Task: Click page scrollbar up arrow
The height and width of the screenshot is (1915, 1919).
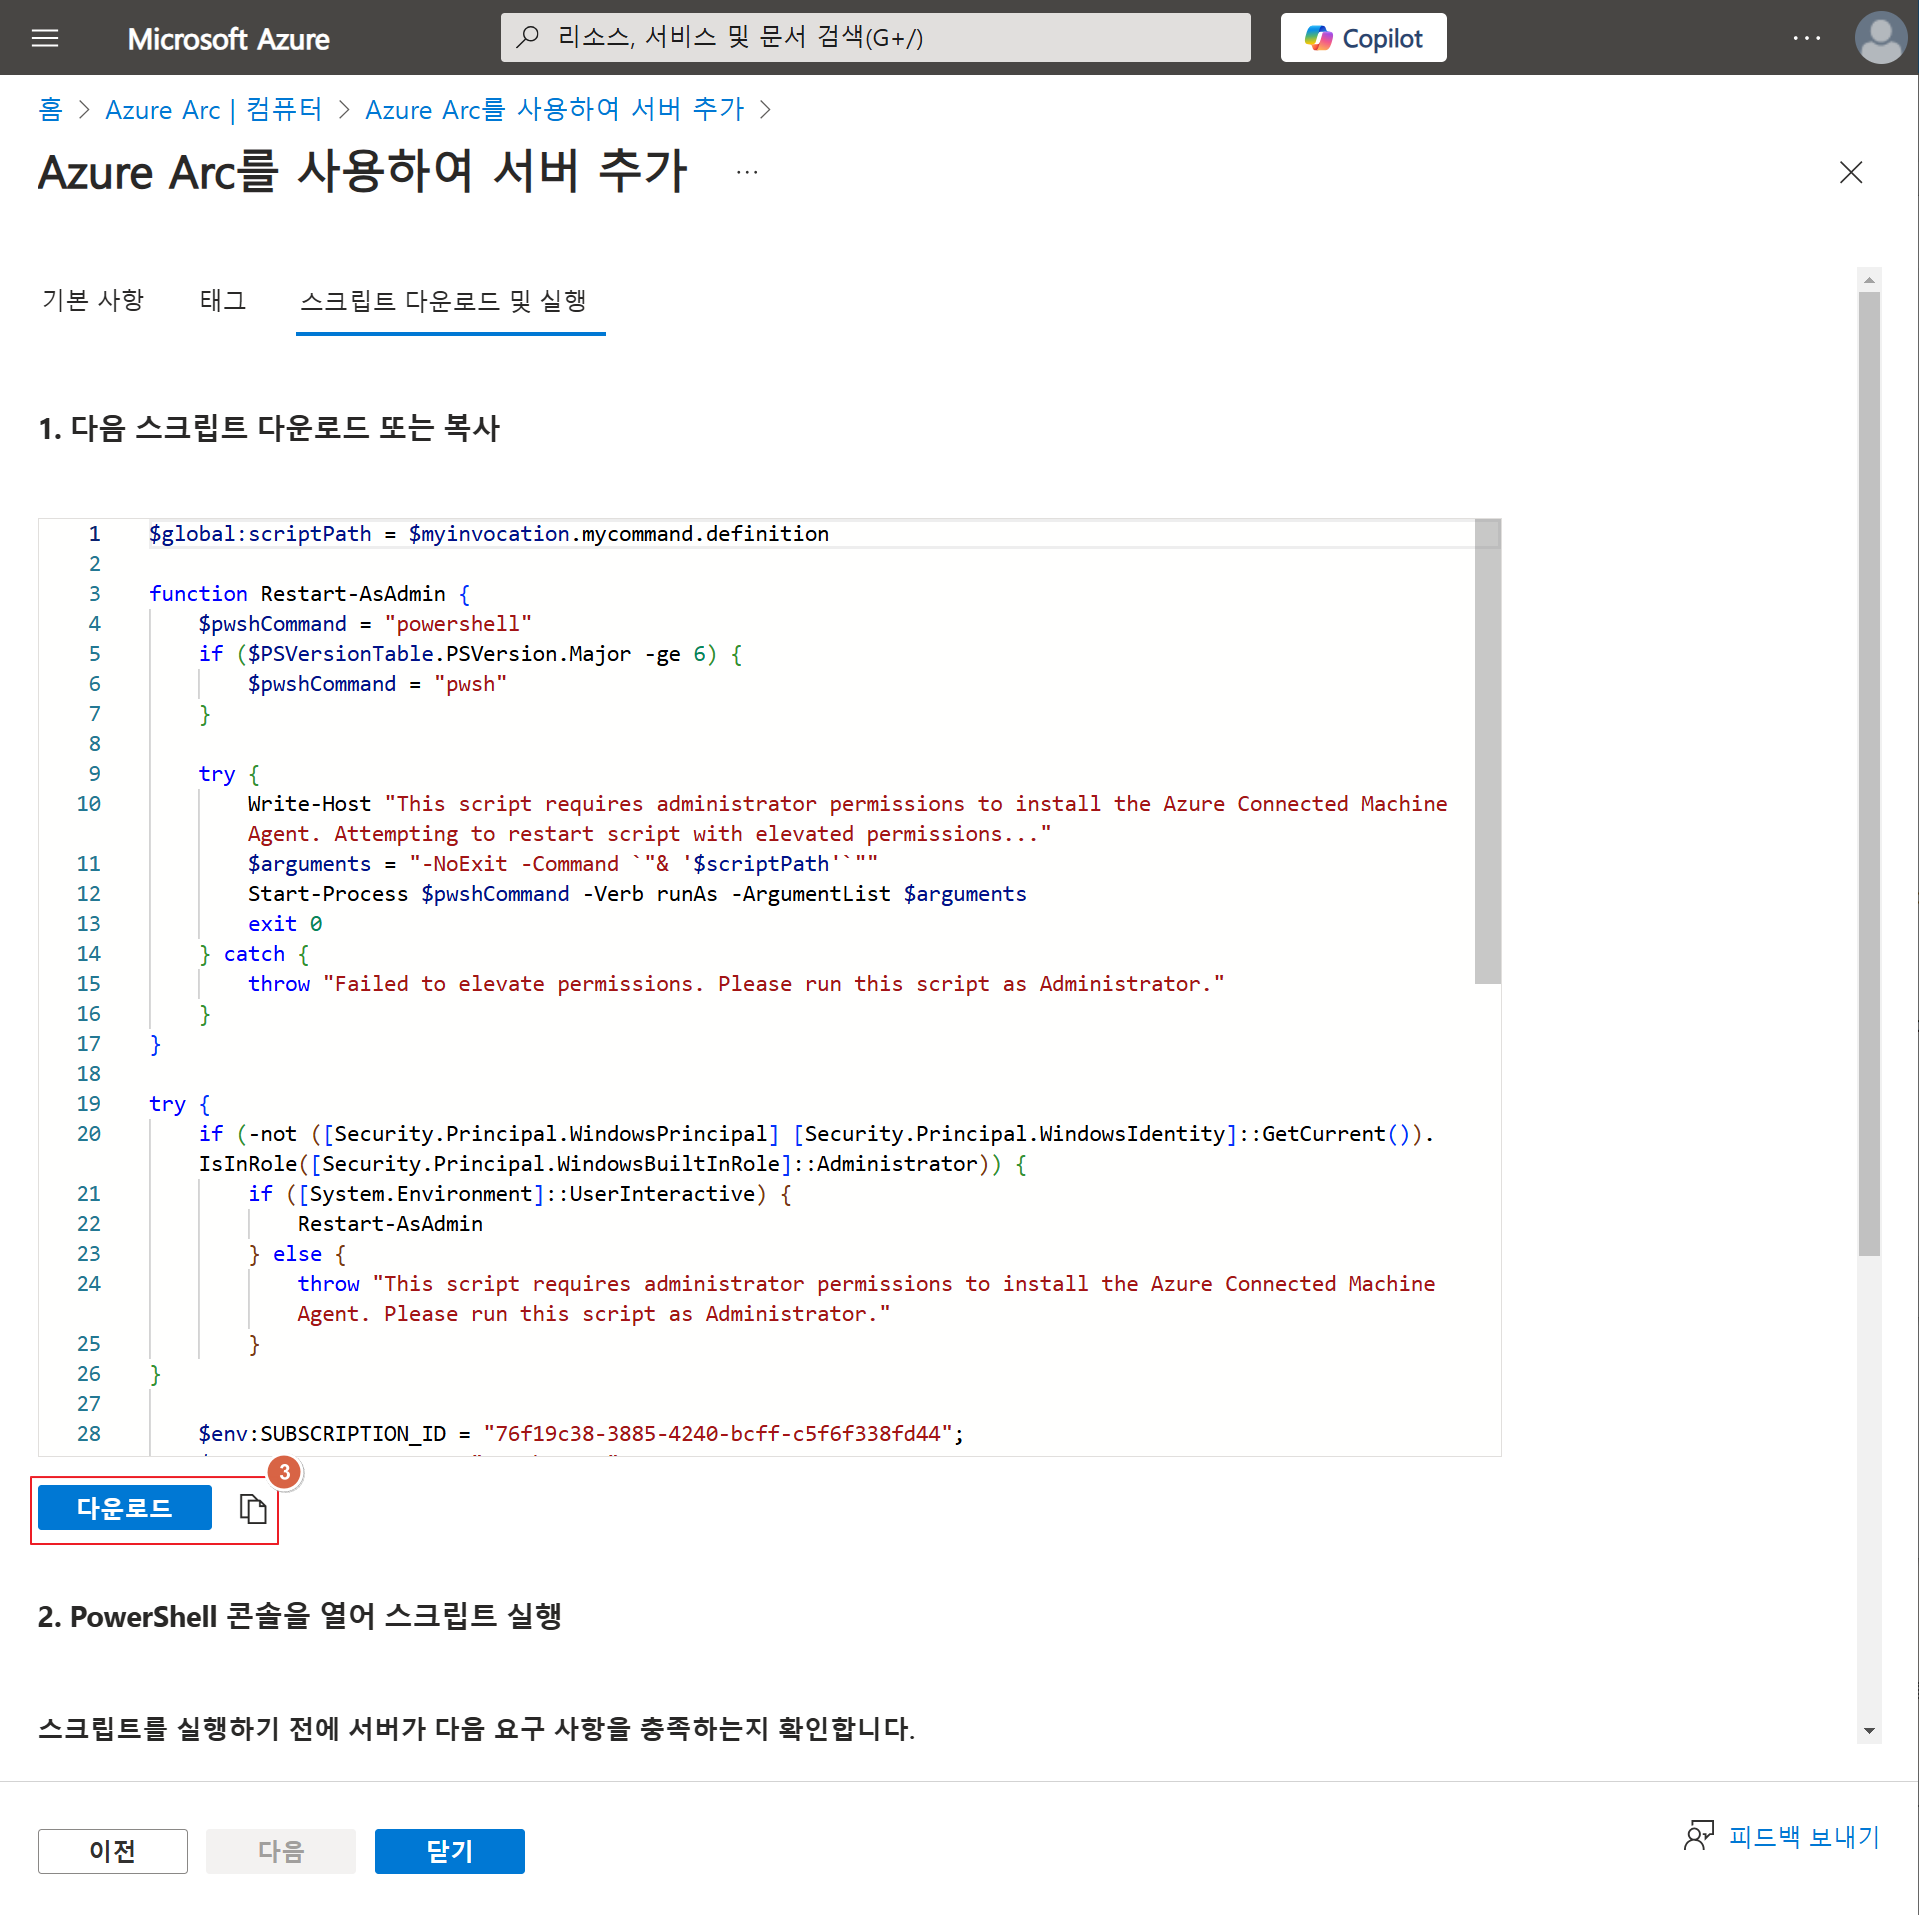Action: click(1869, 280)
